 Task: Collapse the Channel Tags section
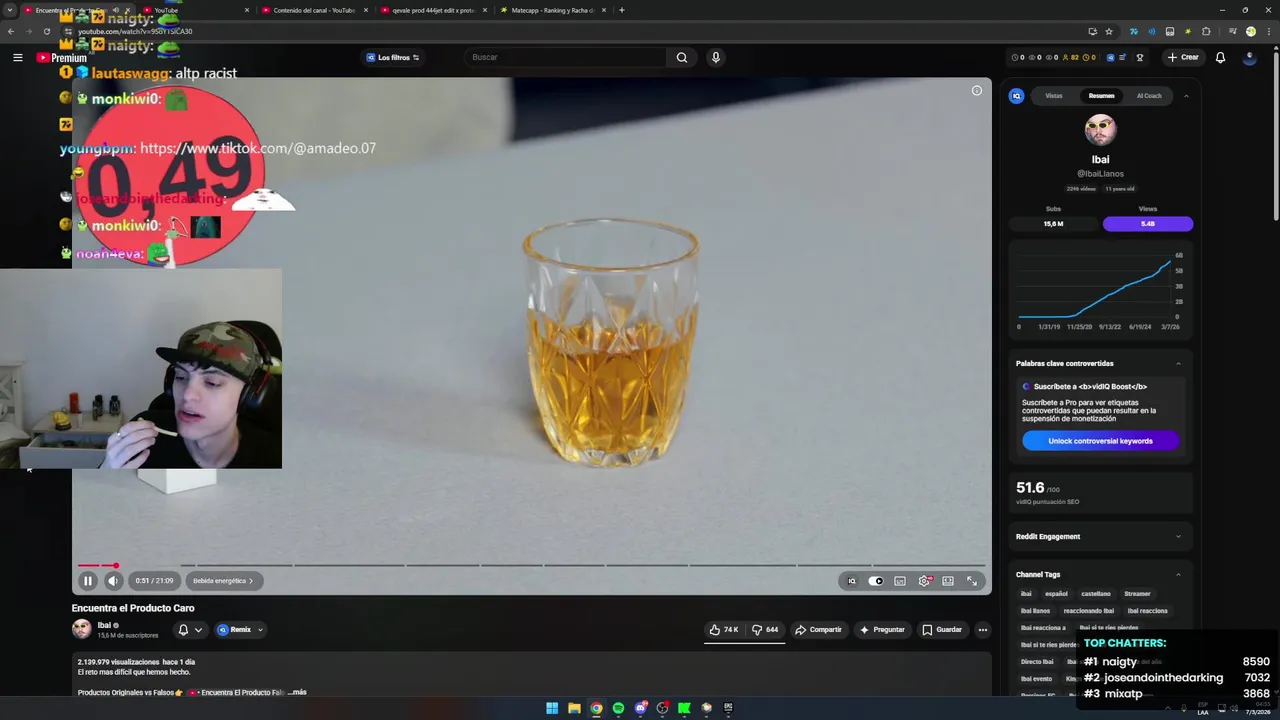click(1178, 574)
